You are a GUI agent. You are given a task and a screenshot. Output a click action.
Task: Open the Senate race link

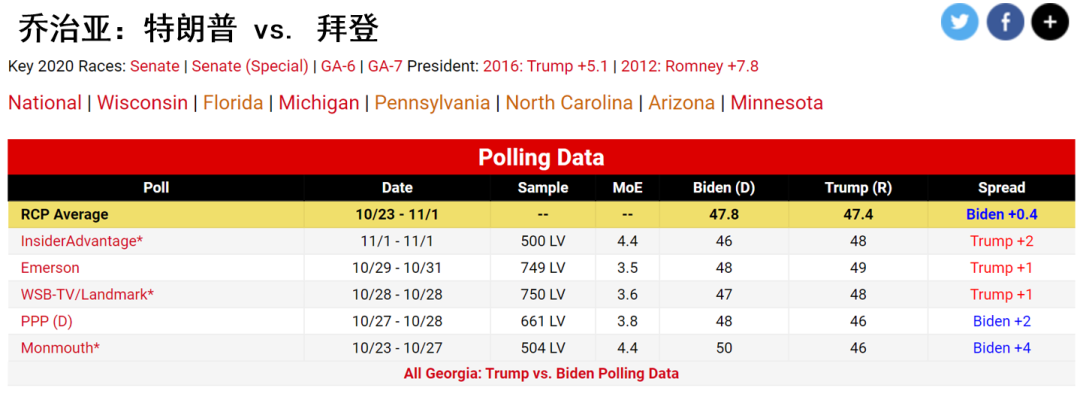click(154, 67)
